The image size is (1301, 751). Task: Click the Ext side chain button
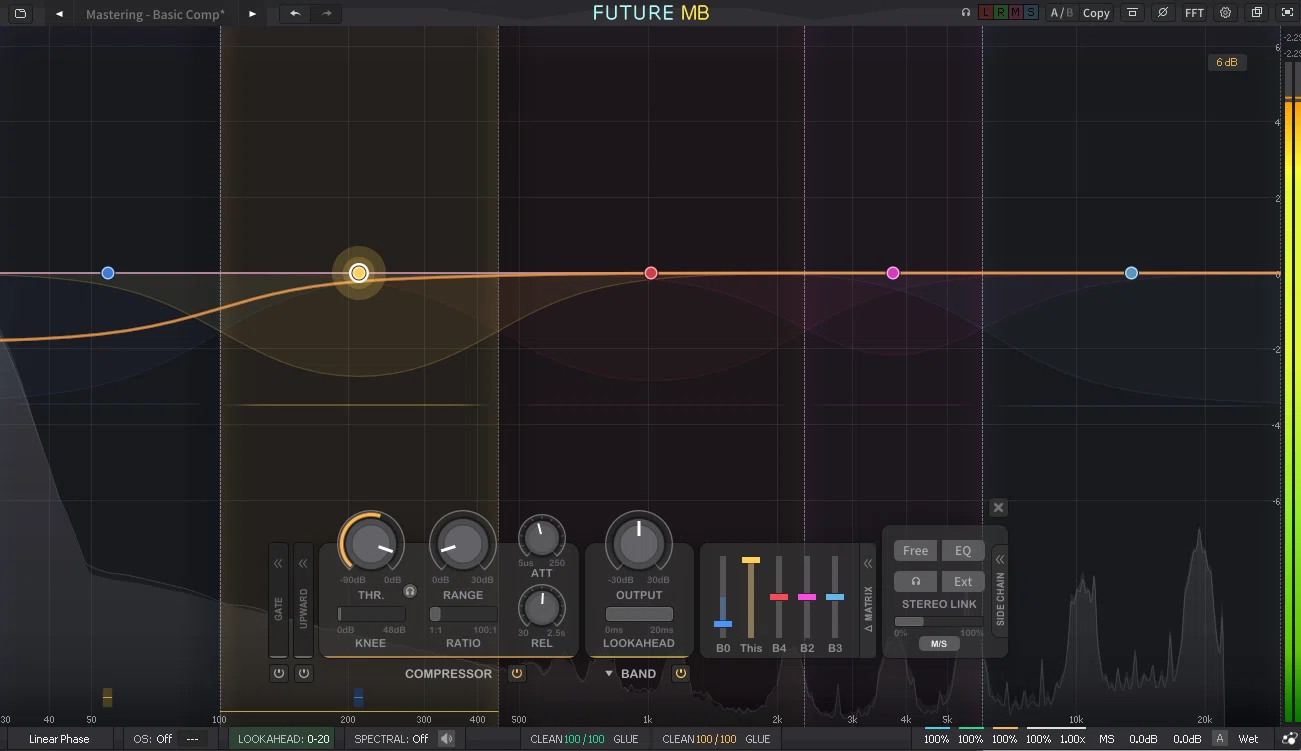(x=963, y=581)
